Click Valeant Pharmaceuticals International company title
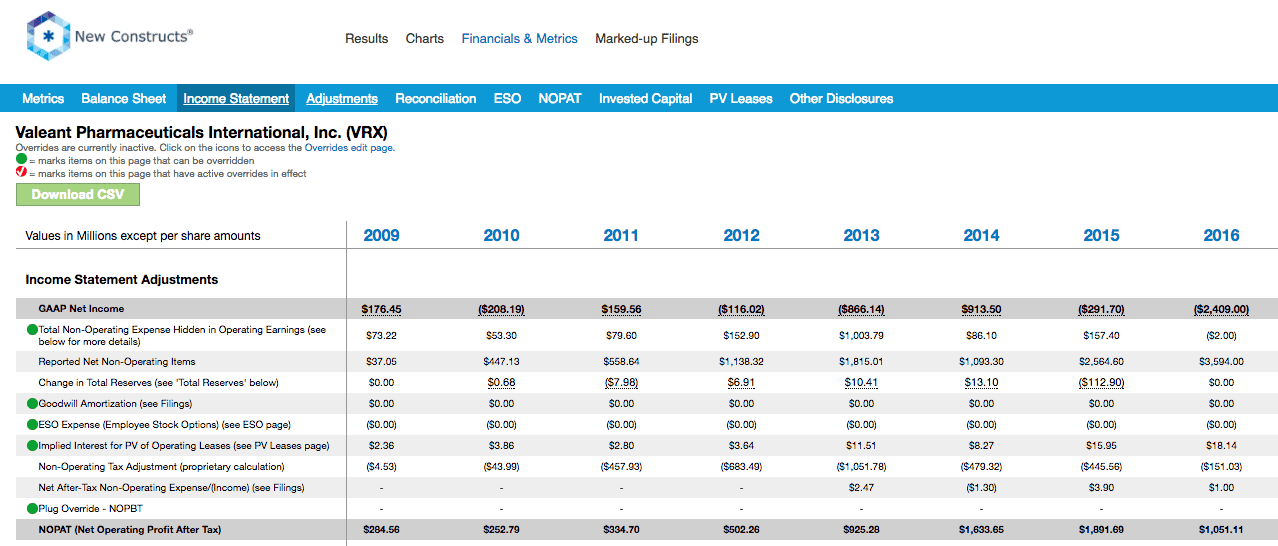Image resolution: width=1278 pixels, height=546 pixels. (201, 132)
